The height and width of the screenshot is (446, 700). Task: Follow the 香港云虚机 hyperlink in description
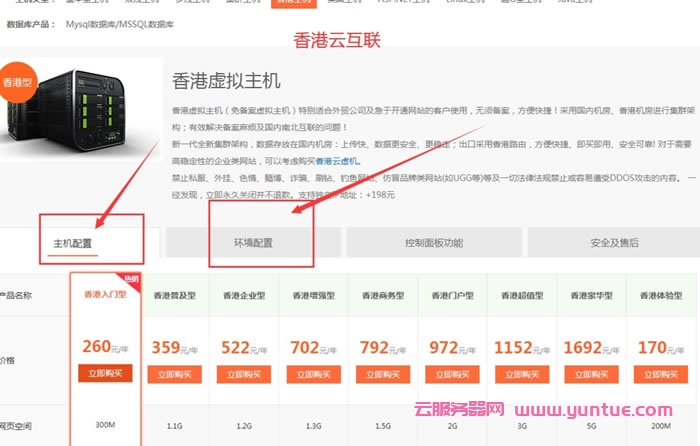[338, 161]
